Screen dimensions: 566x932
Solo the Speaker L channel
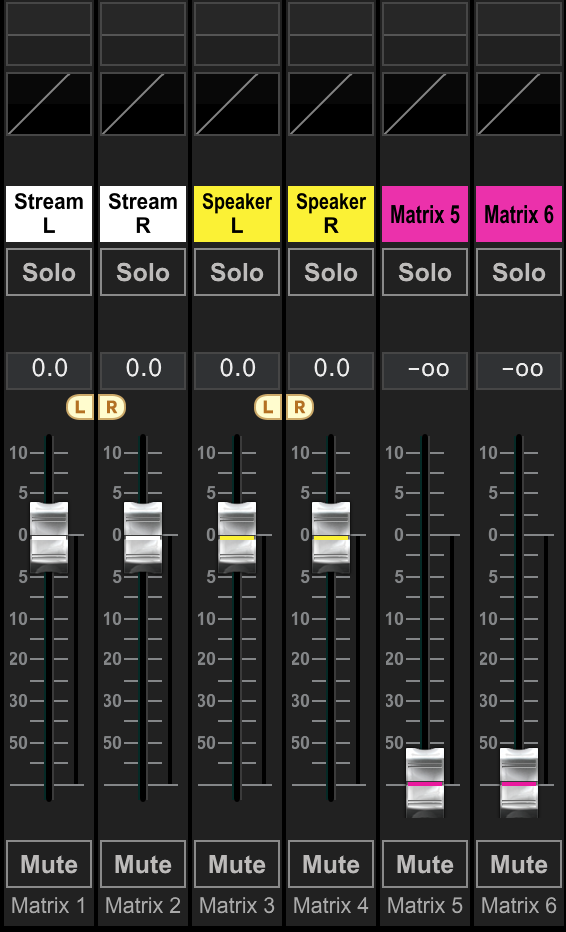(x=237, y=272)
